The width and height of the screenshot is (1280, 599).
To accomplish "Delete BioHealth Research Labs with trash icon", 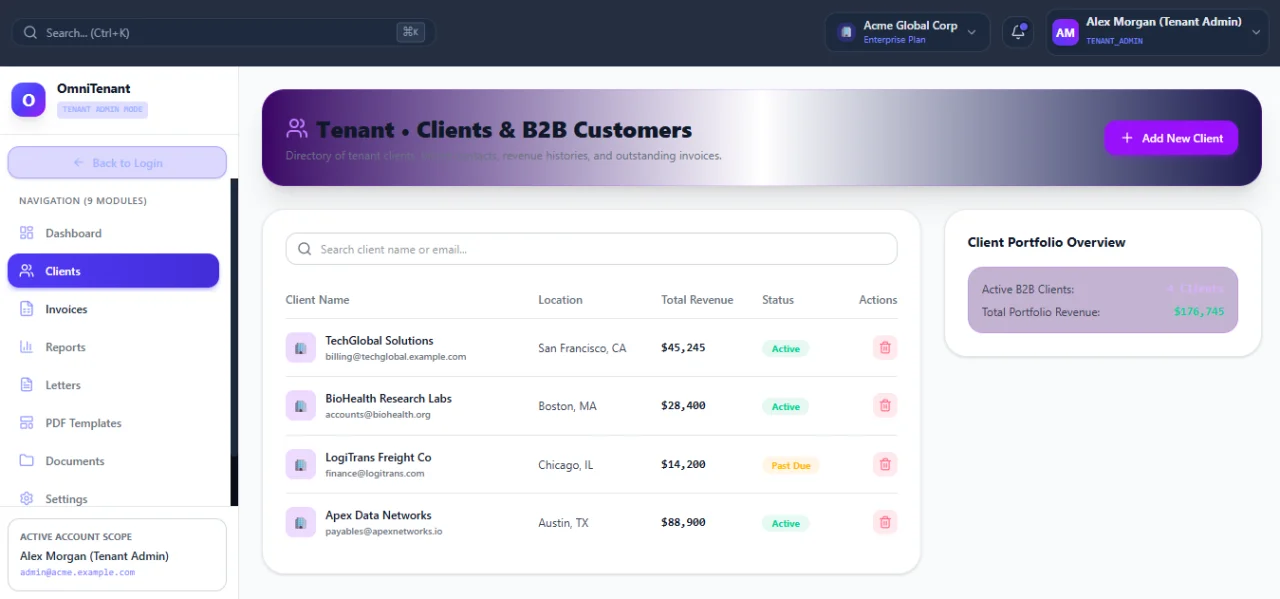I will pos(885,406).
